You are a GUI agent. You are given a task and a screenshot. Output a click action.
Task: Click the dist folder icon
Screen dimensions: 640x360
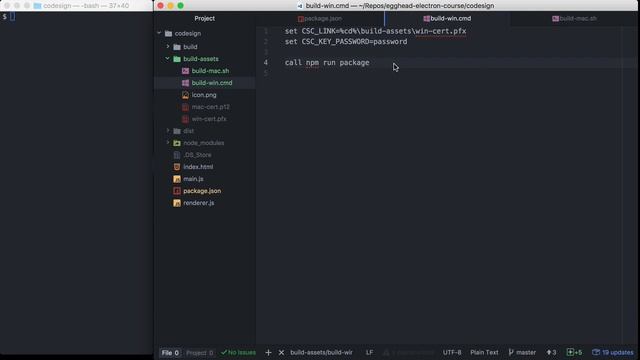(x=177, y=131)
